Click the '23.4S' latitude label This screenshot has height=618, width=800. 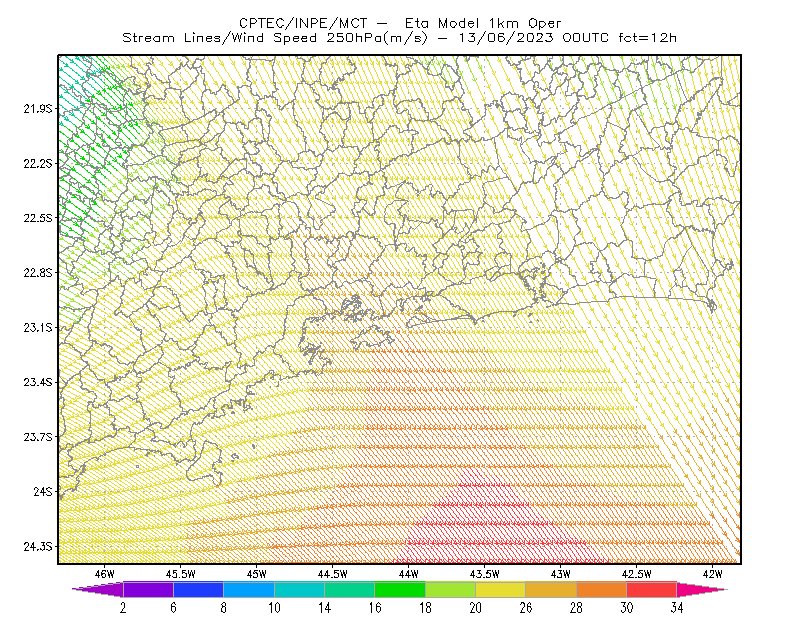coord(38,382)
